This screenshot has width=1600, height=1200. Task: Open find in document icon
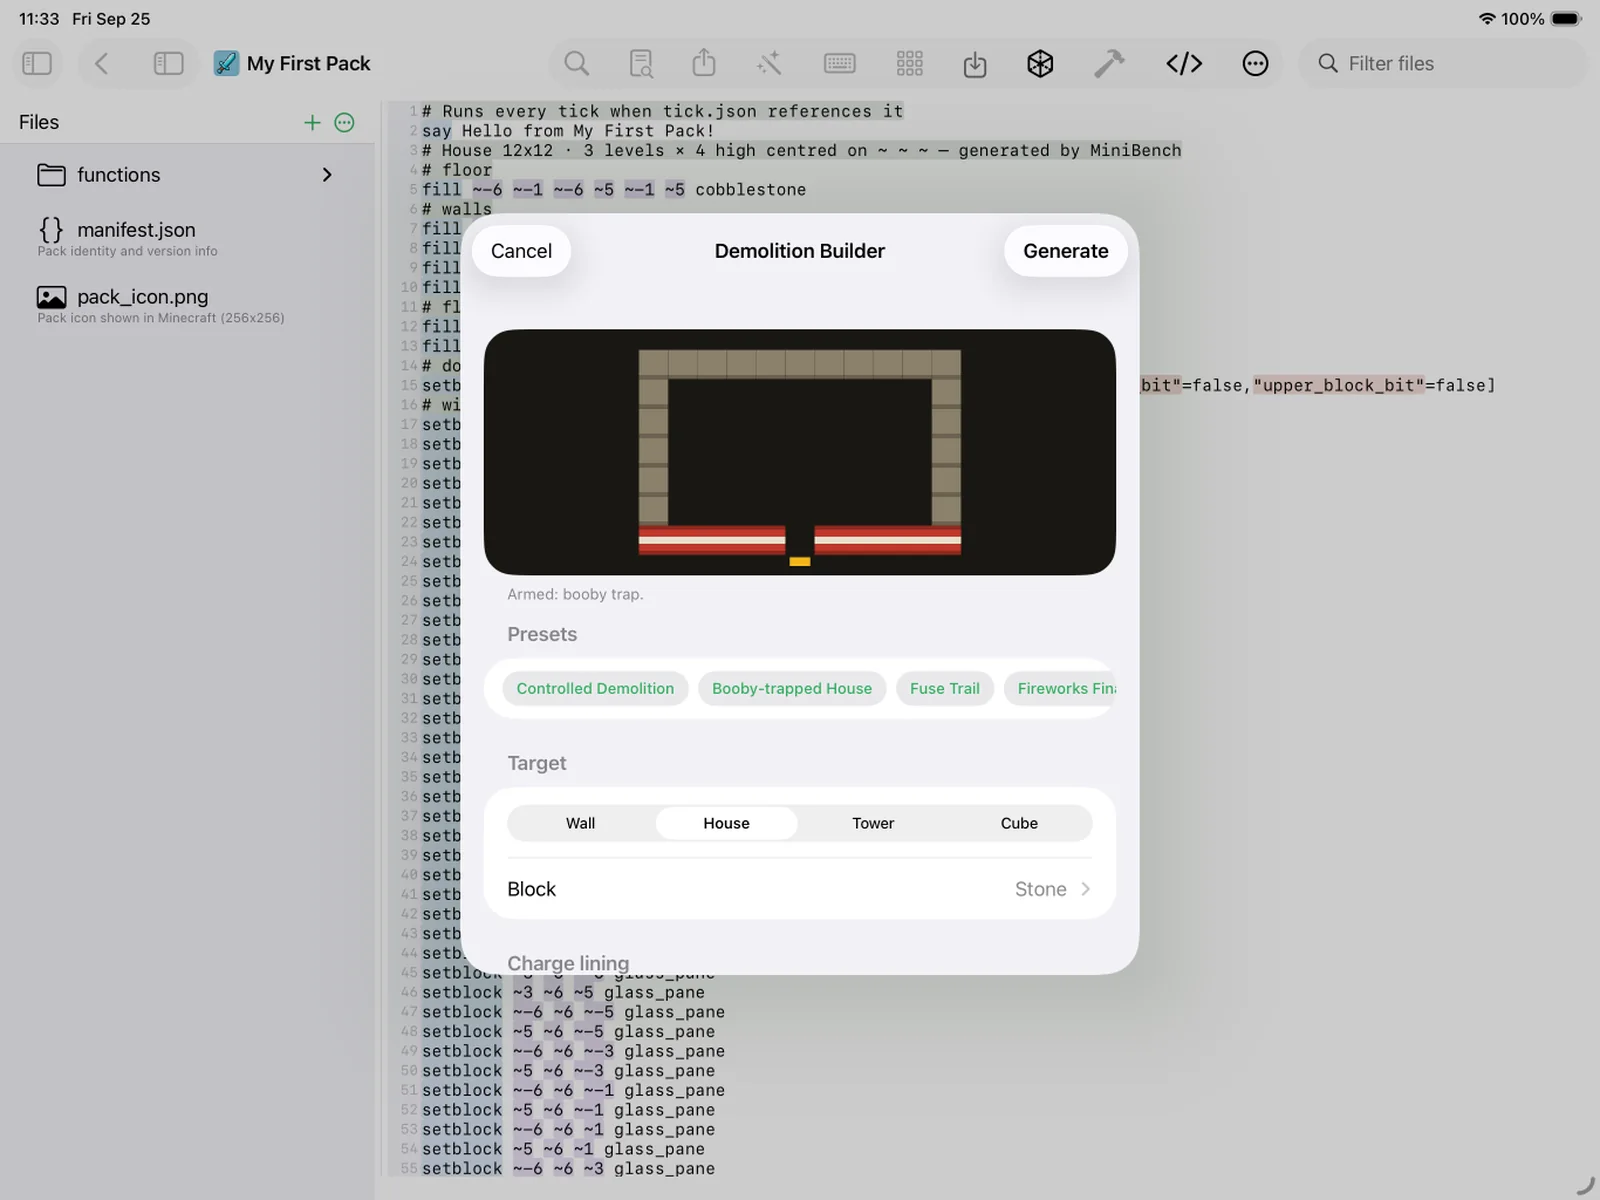click(x=641, y=63)
